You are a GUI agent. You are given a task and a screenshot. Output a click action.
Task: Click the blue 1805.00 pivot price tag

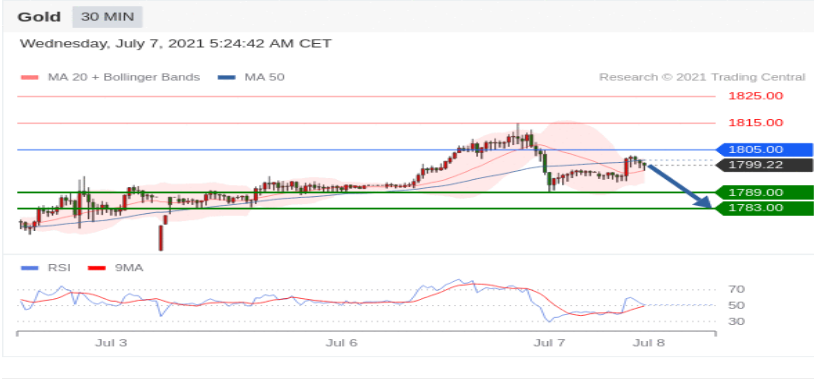pyautogui.click(x=764, y=149)
